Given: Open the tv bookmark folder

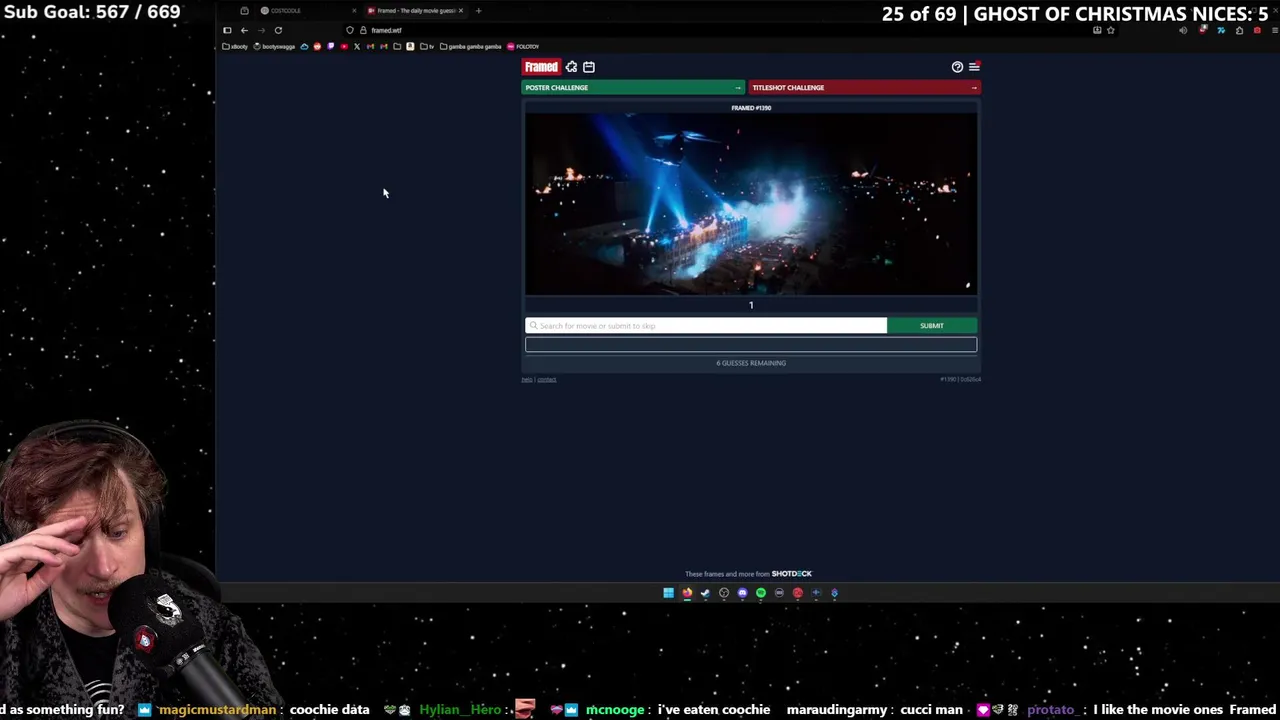Looking at the screenshot, I should pos(427,47).
